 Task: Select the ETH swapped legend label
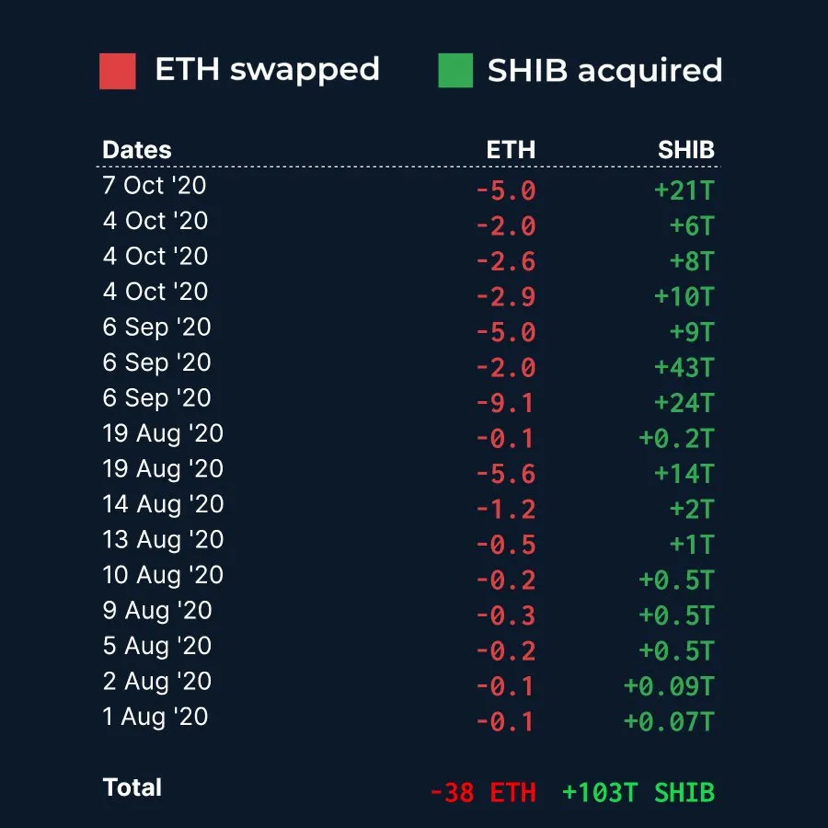tap(267, 70)
